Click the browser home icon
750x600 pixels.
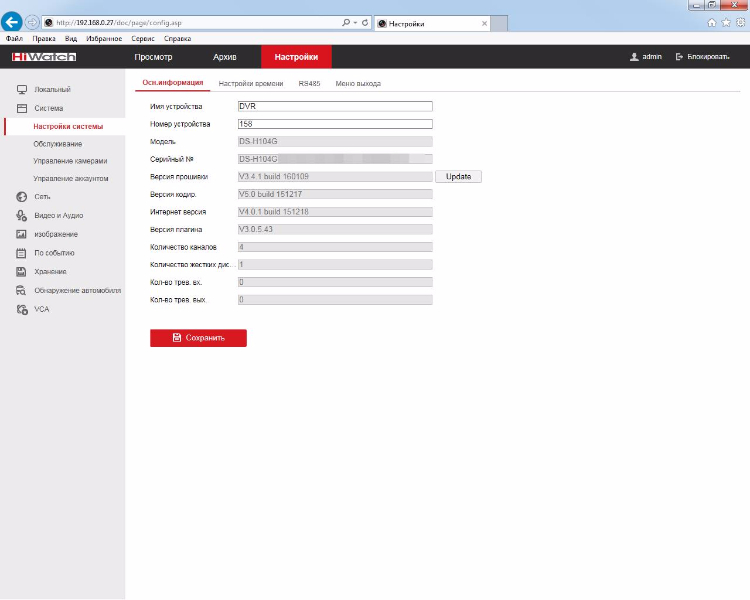click(x=712, y=22)
